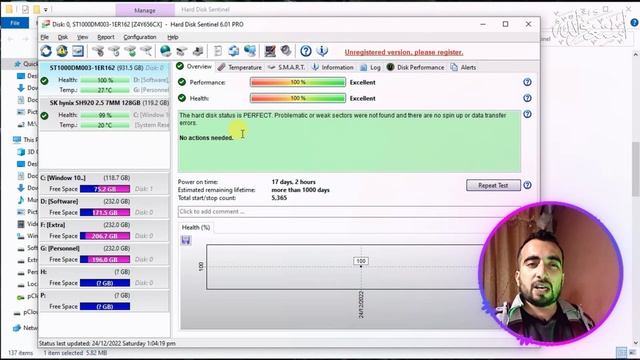
Task: Click the dark monitor toolbar icon
Action: click(x=270, y=51)
